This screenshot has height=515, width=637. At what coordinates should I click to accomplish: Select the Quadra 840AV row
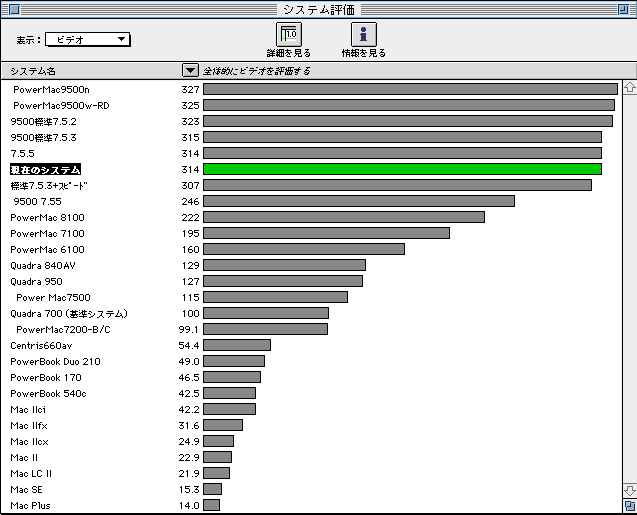[x=311, y=265]
